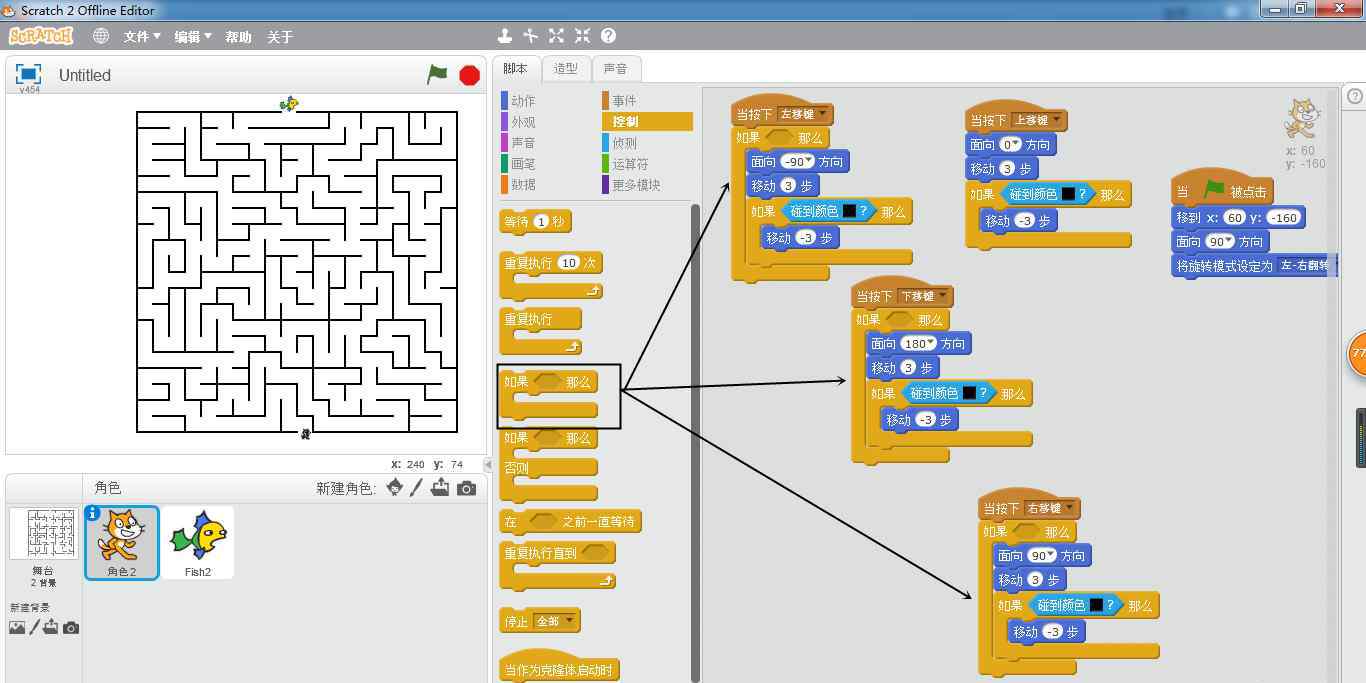Edit the repeat count 10 field
This screenshot has width=1366, height=683.
569,263
